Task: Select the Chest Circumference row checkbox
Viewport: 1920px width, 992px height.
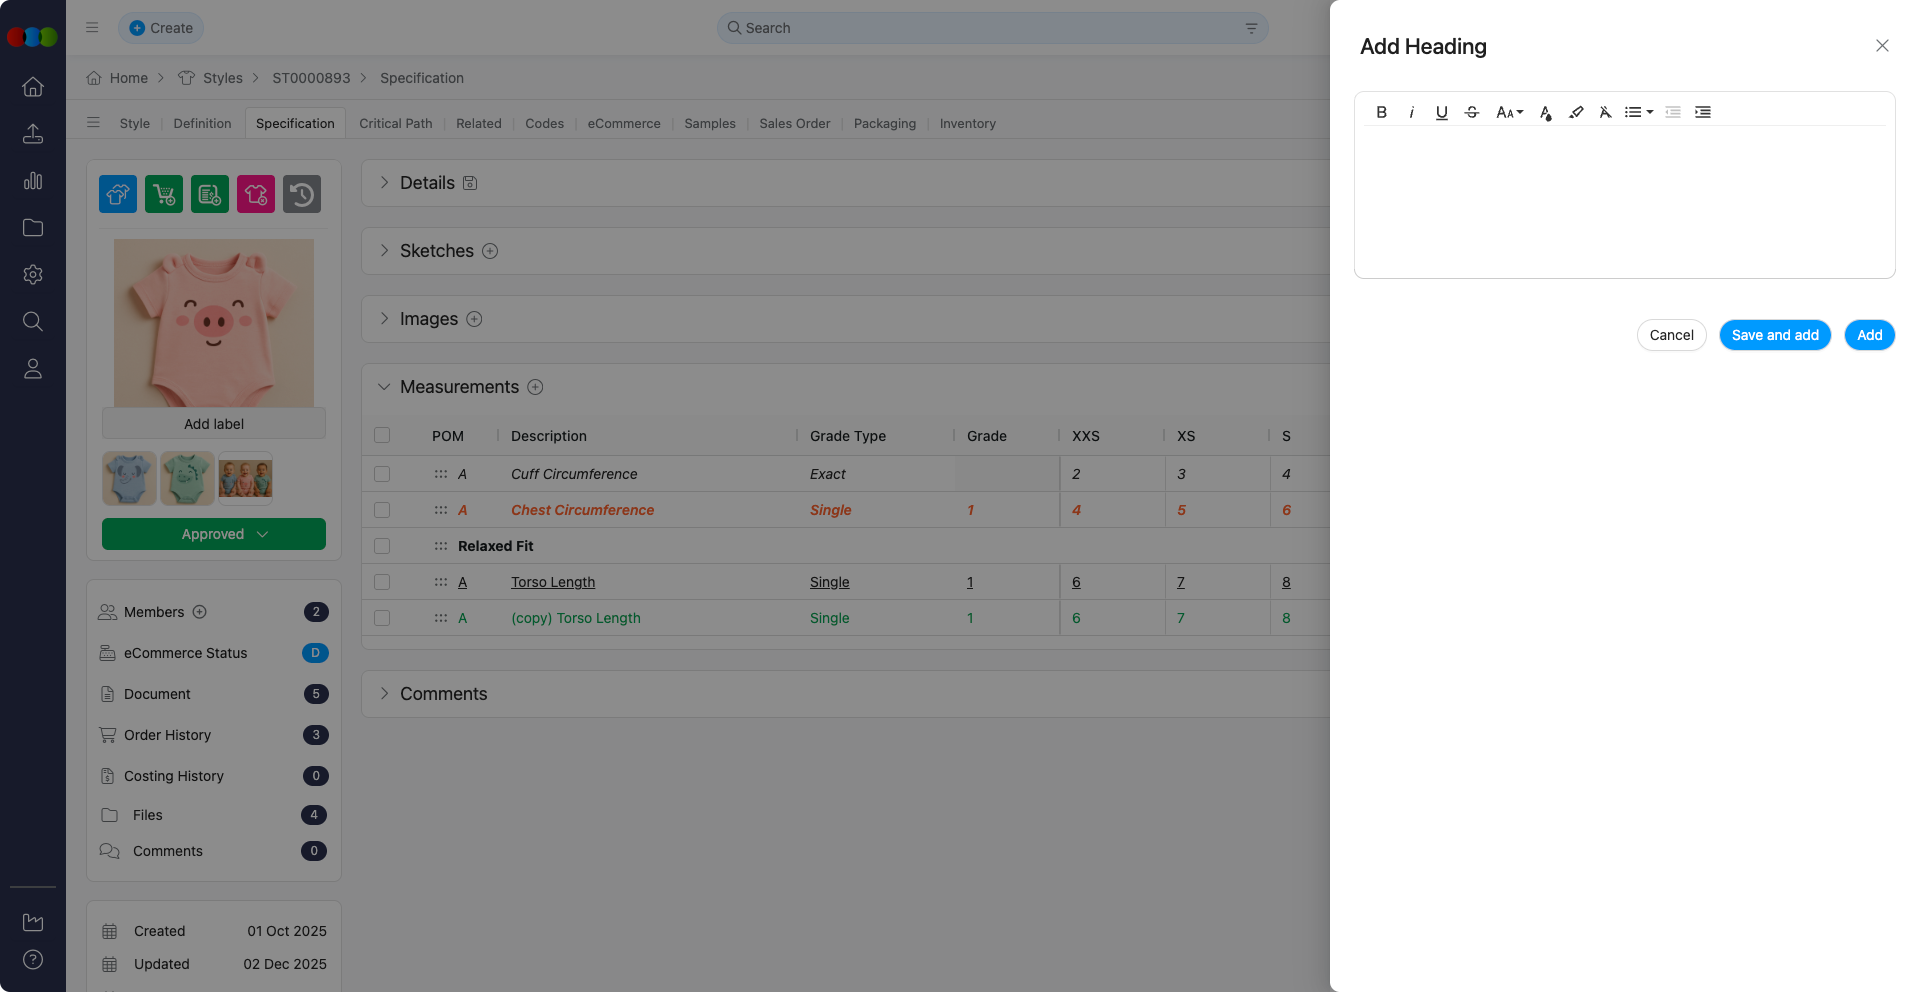Action: [382, 510]
